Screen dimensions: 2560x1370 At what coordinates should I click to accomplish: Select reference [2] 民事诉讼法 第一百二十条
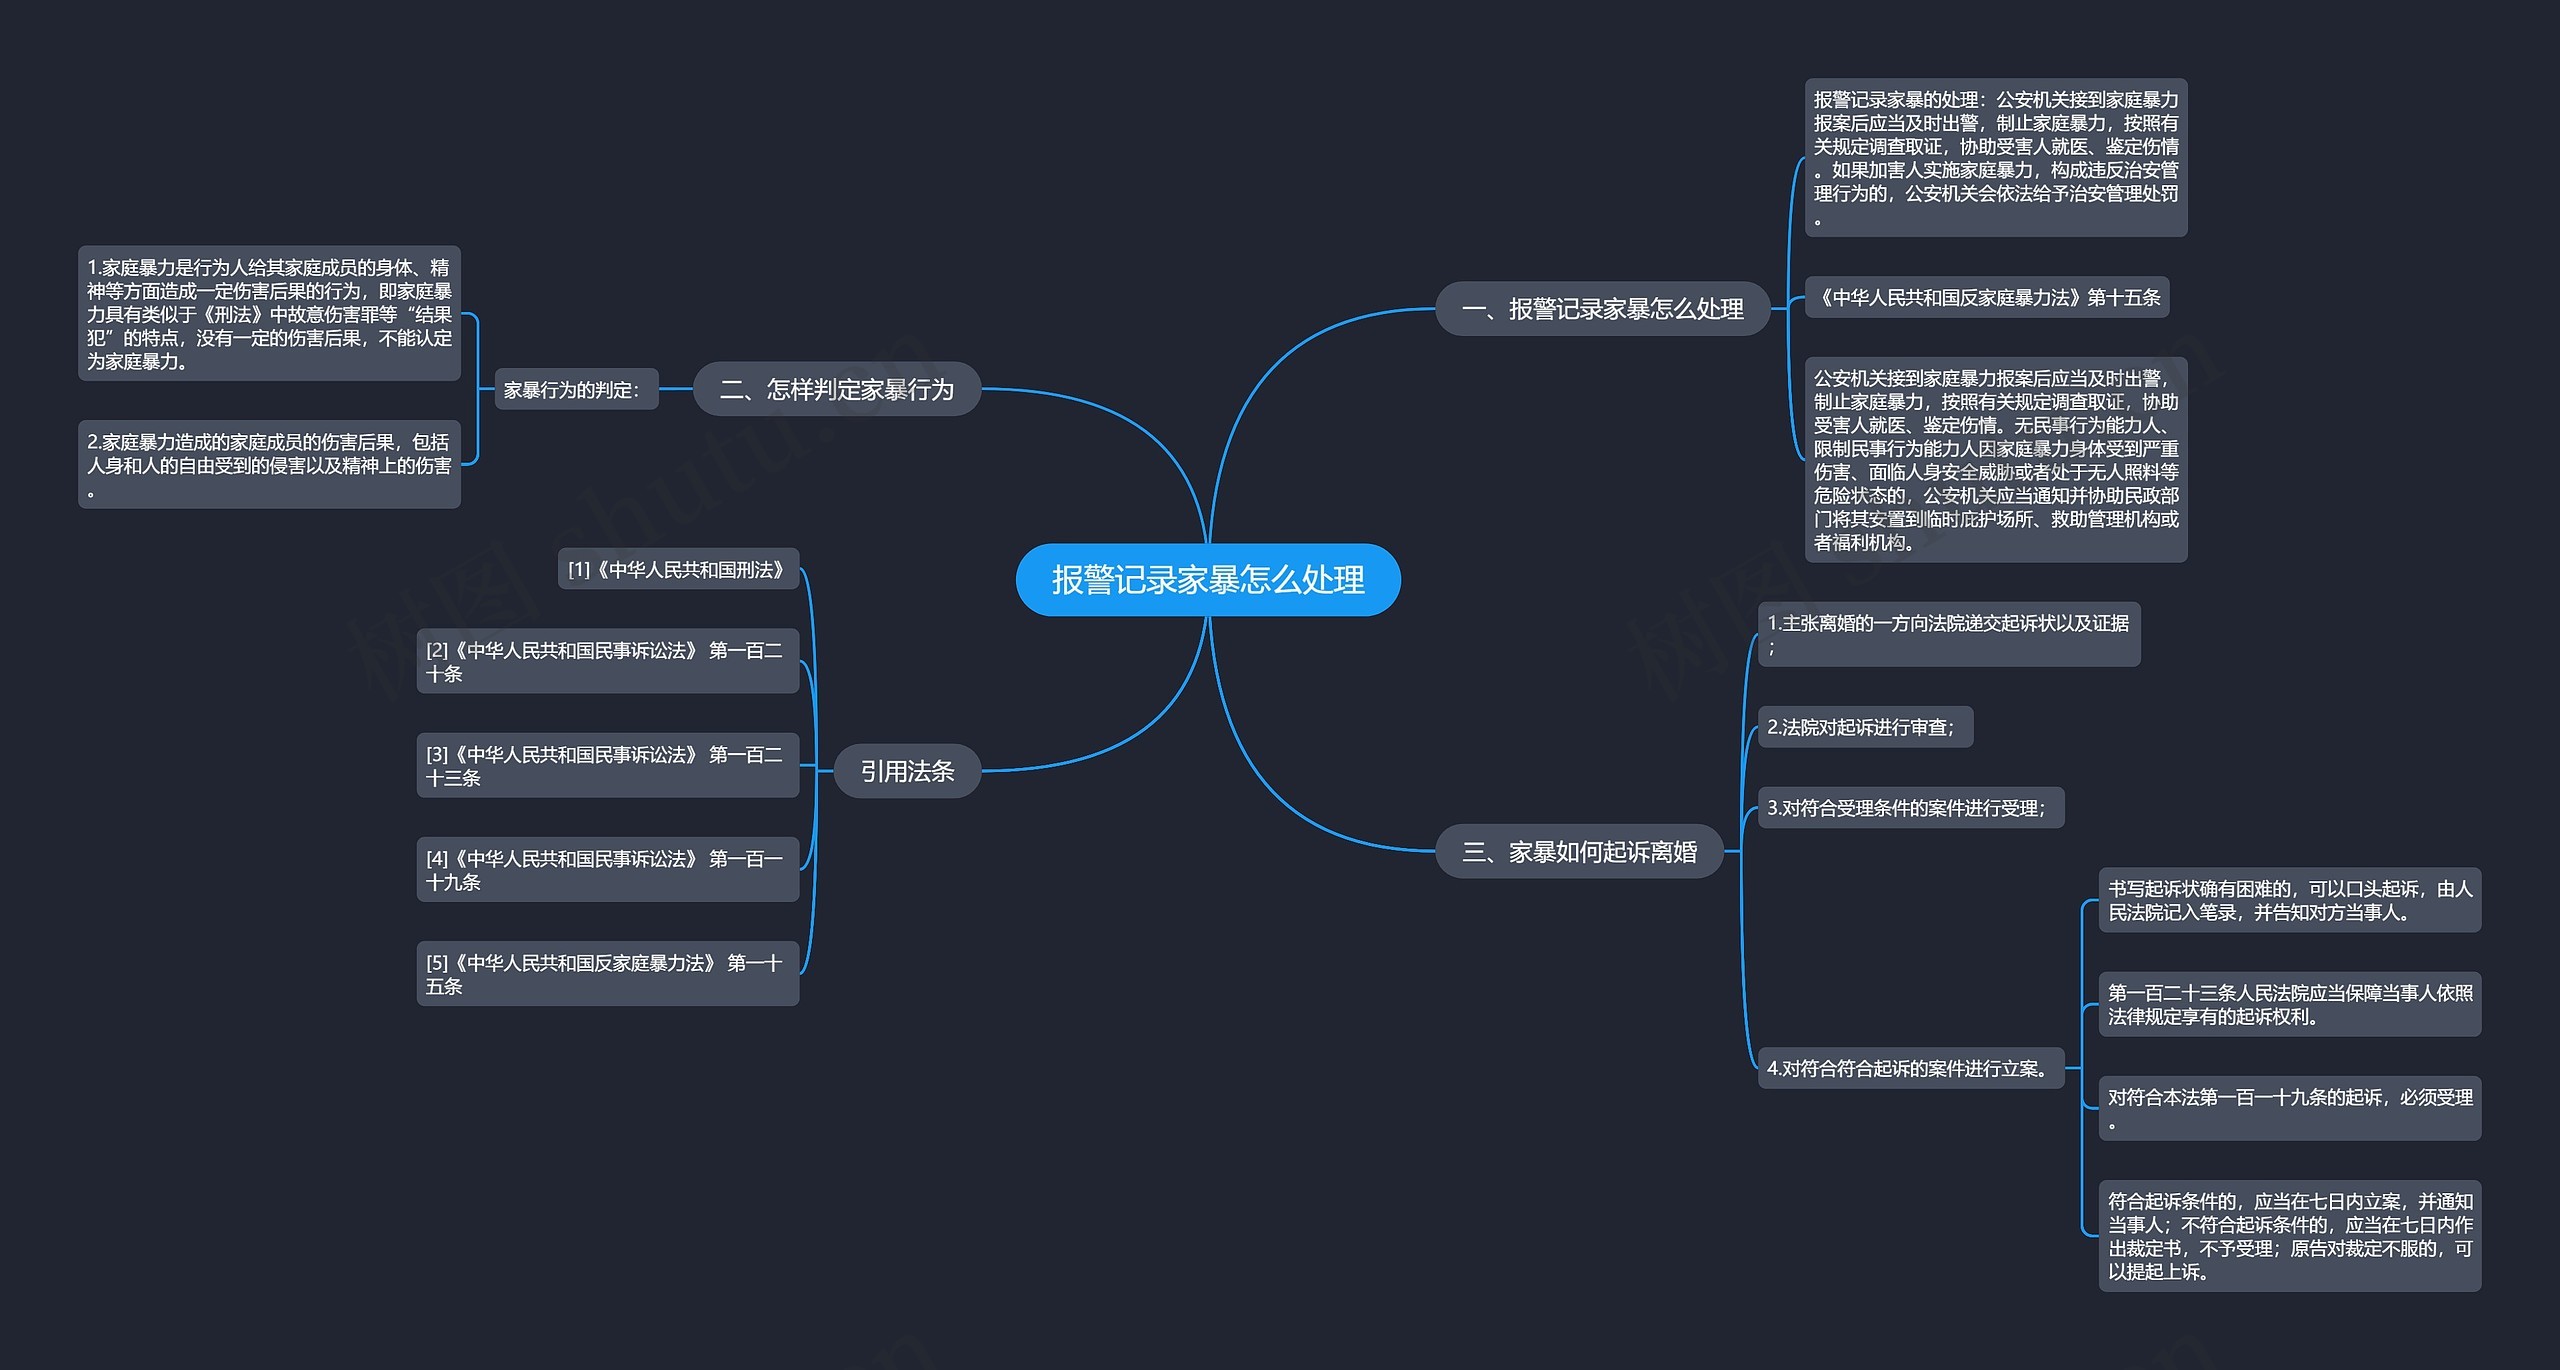click(x=608, y=661)
